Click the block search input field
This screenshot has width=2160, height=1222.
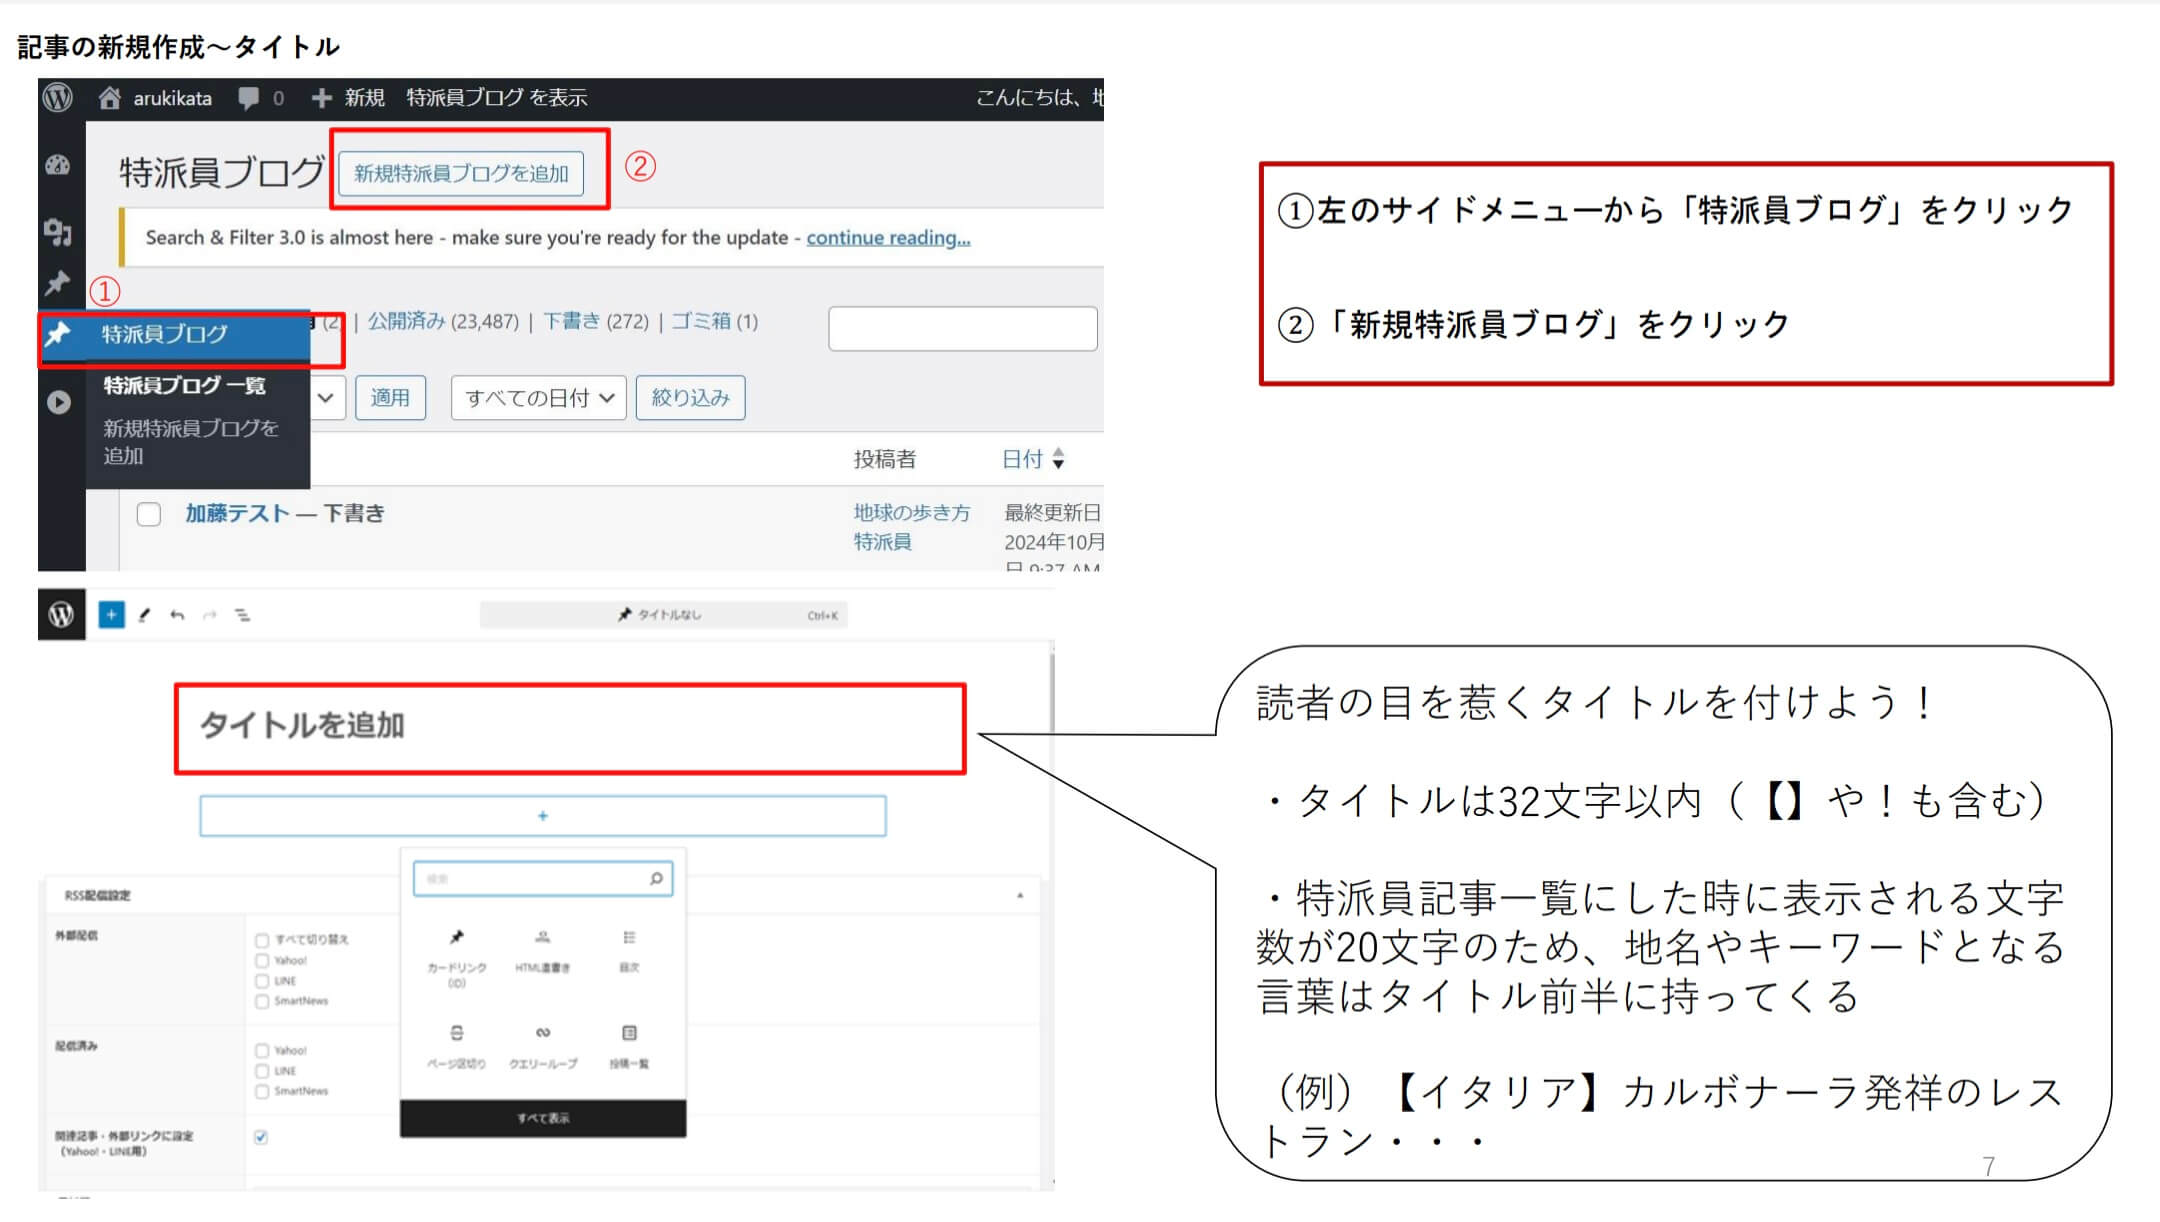pyautogui.click(x=543, y=878)
